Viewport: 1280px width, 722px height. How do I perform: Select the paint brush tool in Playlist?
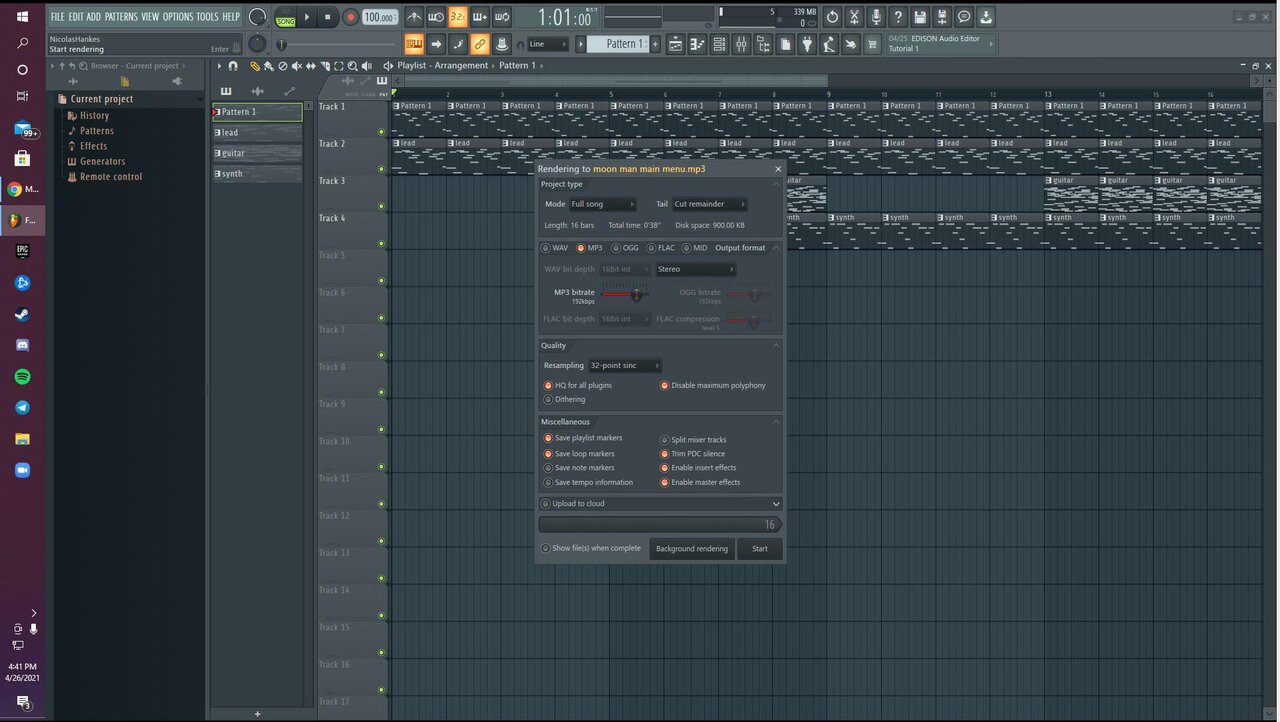(x=268, y=66)
